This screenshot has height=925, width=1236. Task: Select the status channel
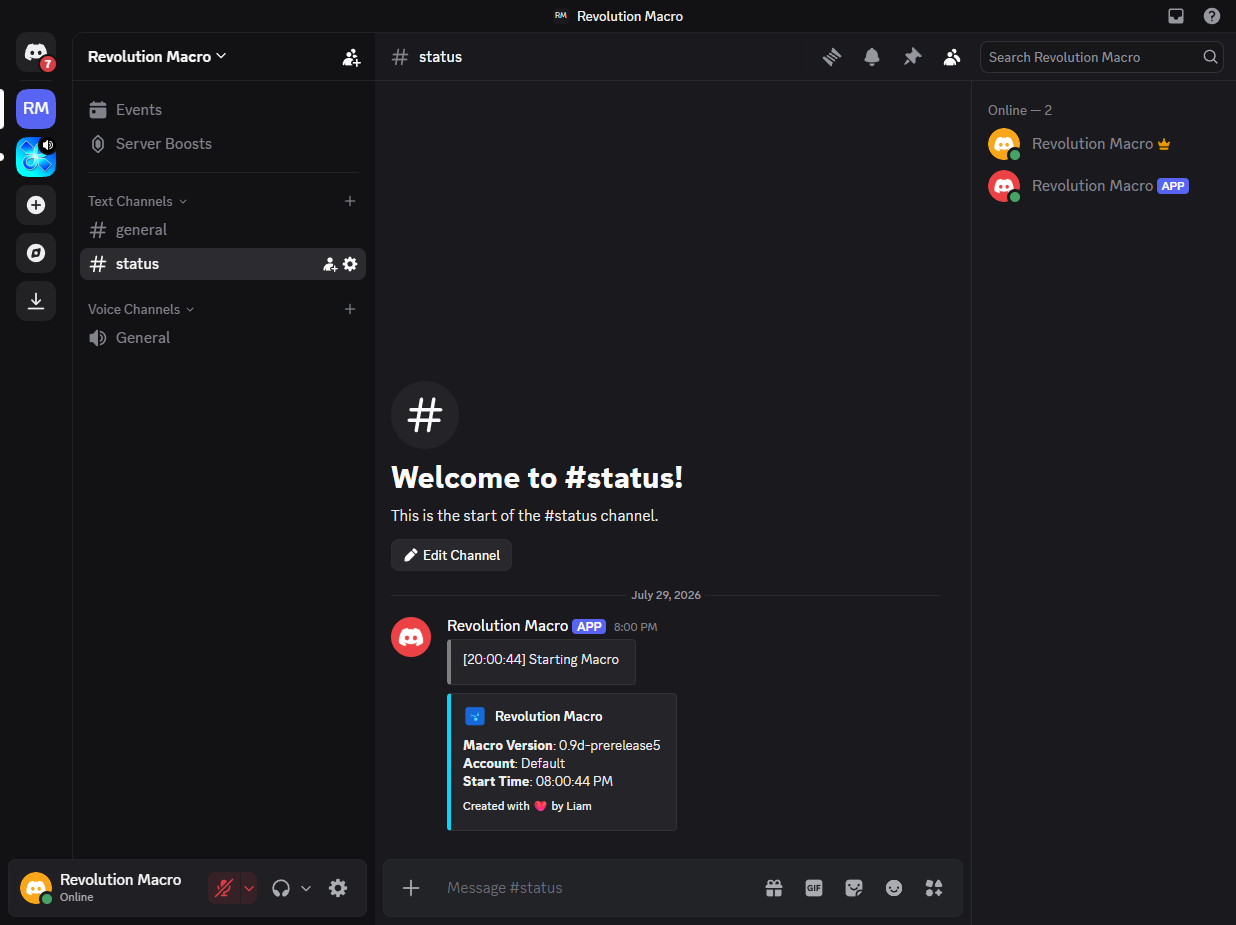pos(222,264)
